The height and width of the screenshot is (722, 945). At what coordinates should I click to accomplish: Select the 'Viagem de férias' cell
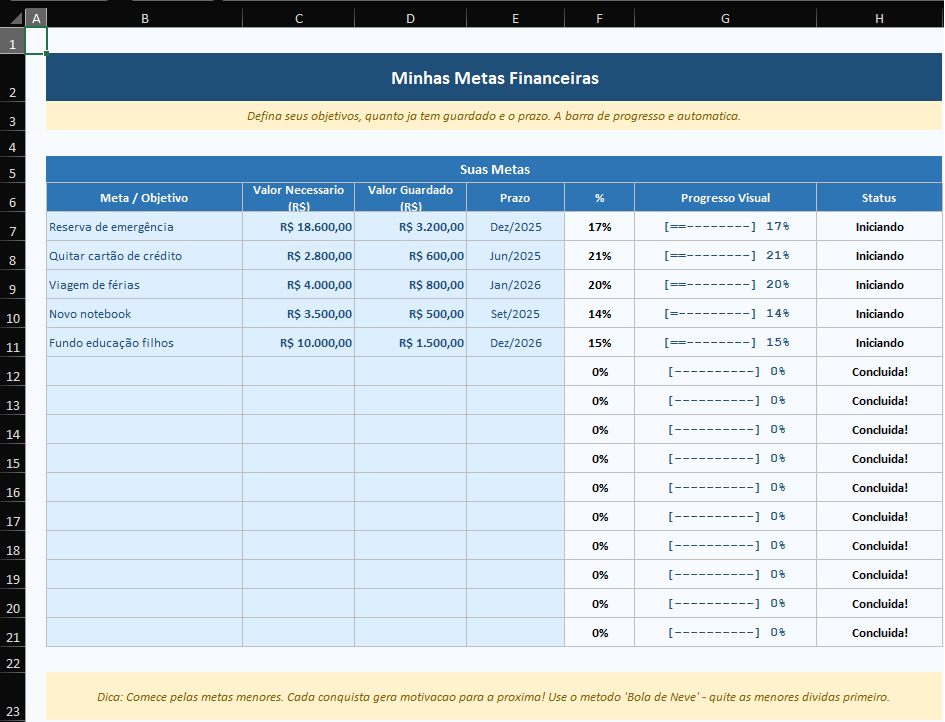pos(144,284)
